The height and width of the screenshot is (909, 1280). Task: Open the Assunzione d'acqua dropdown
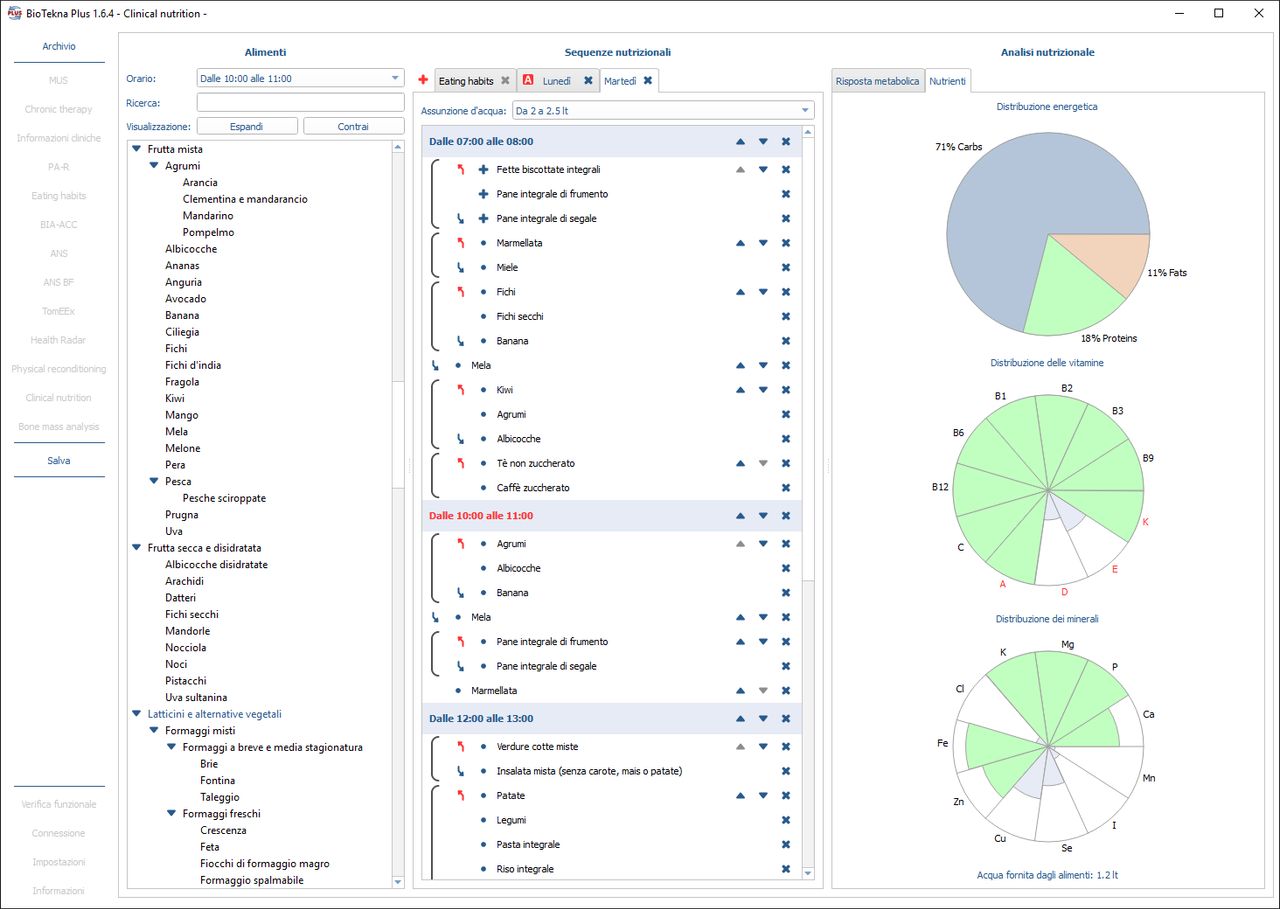tap(805, 111)
